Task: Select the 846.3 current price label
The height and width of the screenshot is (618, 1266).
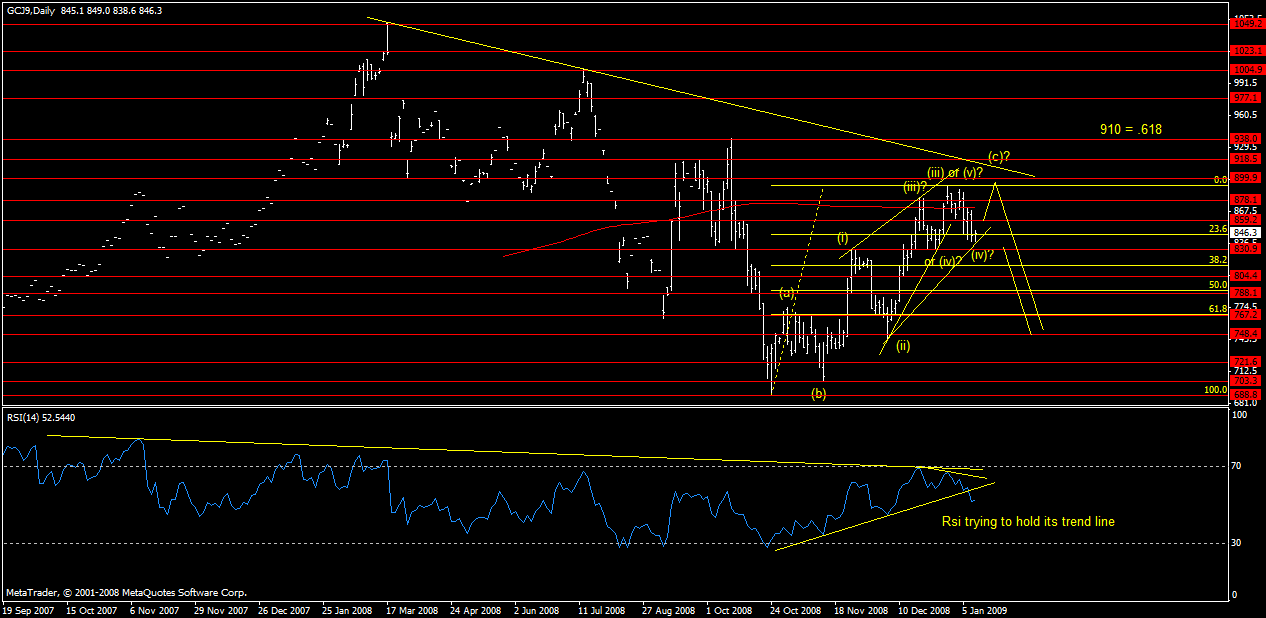Action: [1246, 232]
